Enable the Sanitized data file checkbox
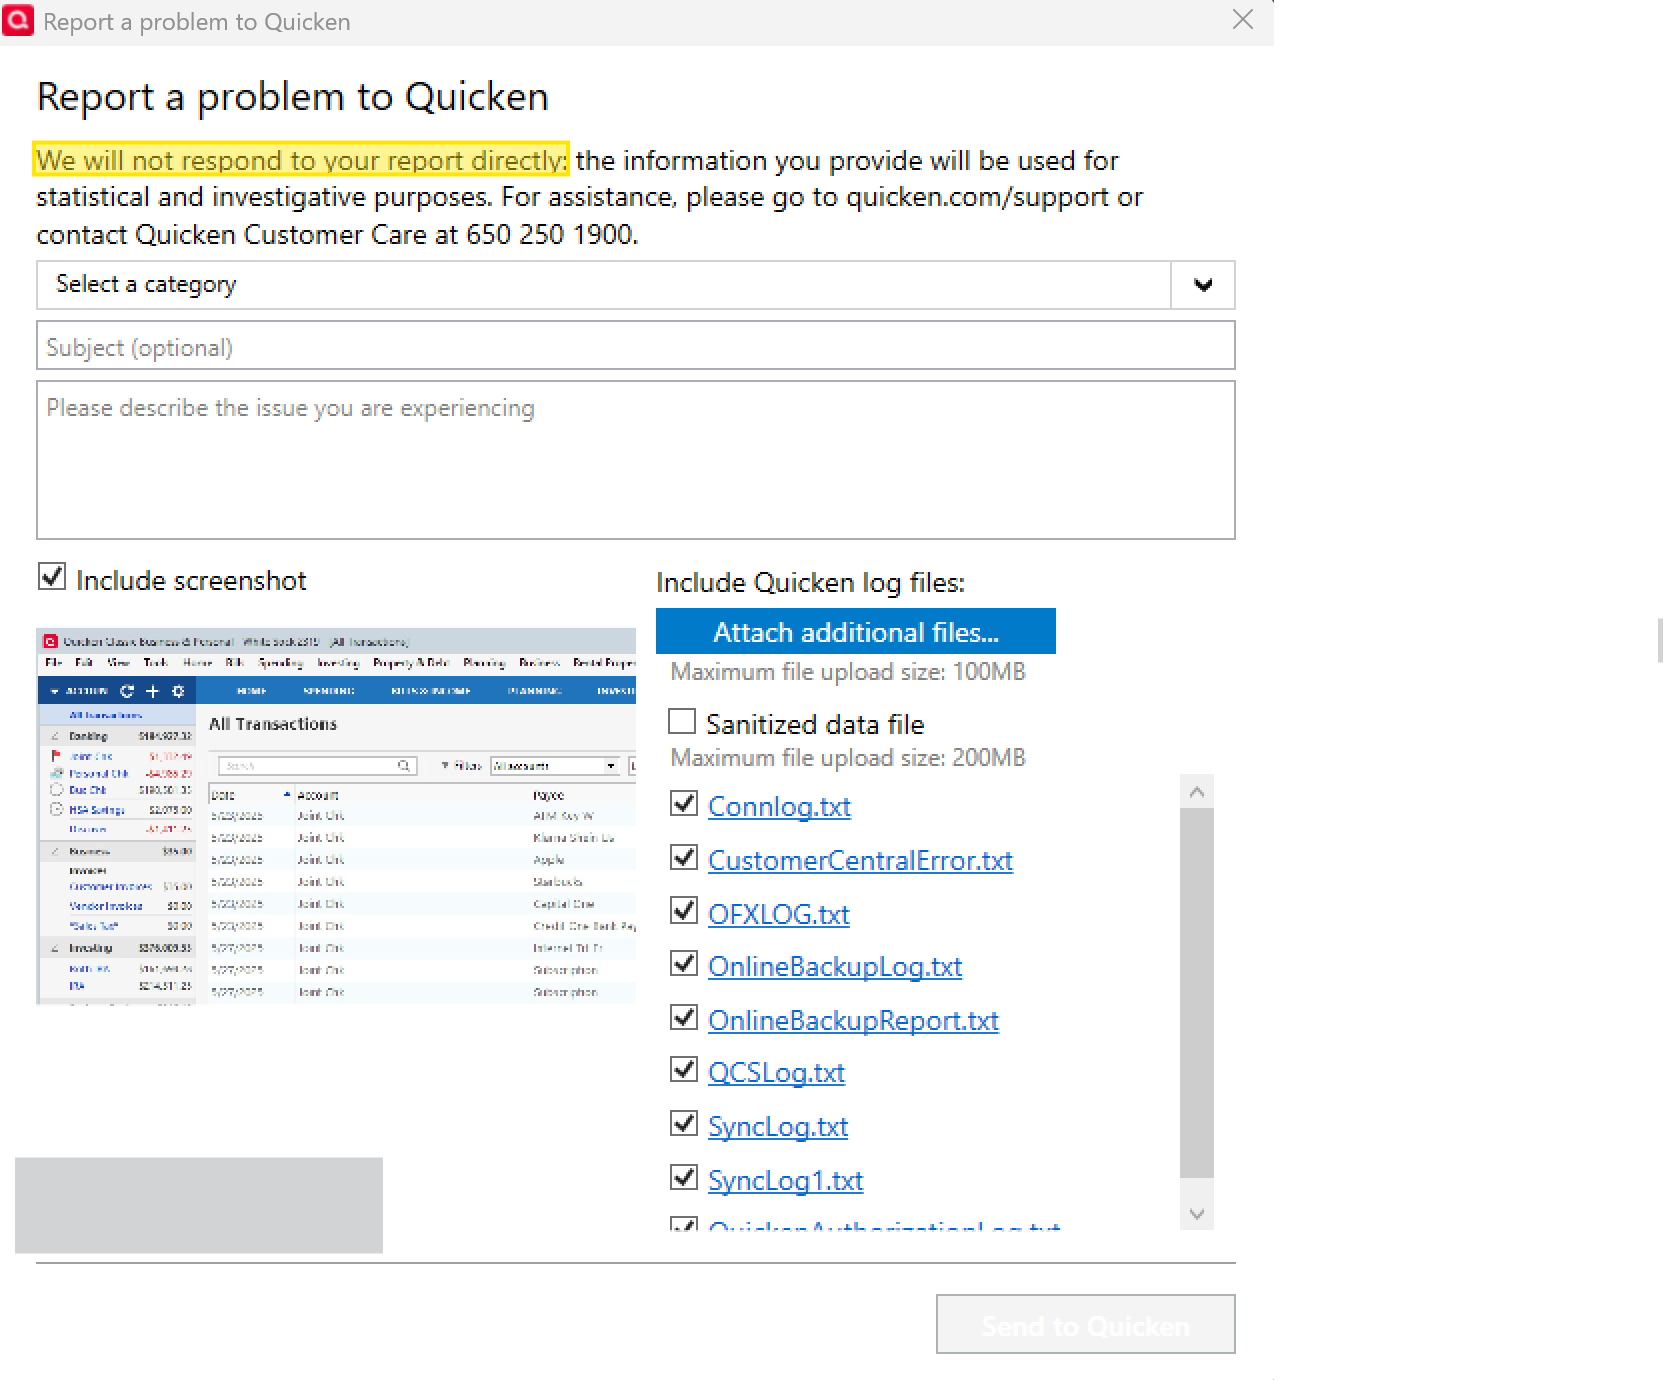The height and width of the screenshot is (1380, 1663). pyautogui.click(x=682, y=721)
